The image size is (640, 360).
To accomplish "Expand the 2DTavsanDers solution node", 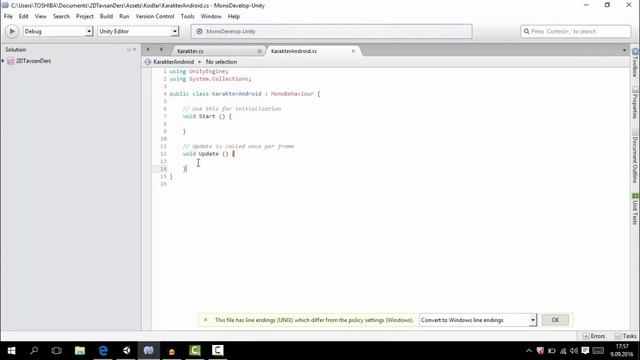I will pyautogui.click(x=3, y=61).
